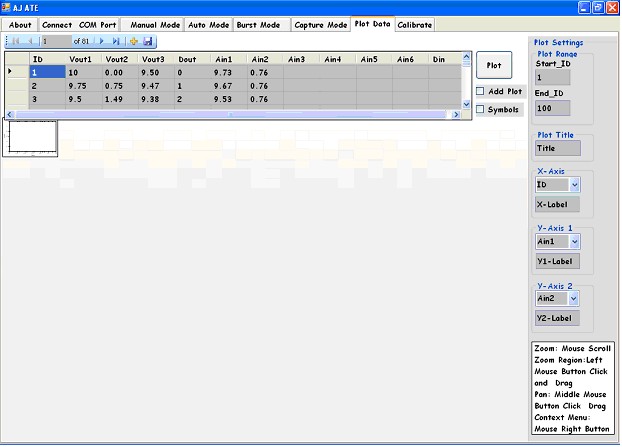Click the AJ ATE app icon in title bar
This screenshot has height=447, width=622.
(6, 7)
